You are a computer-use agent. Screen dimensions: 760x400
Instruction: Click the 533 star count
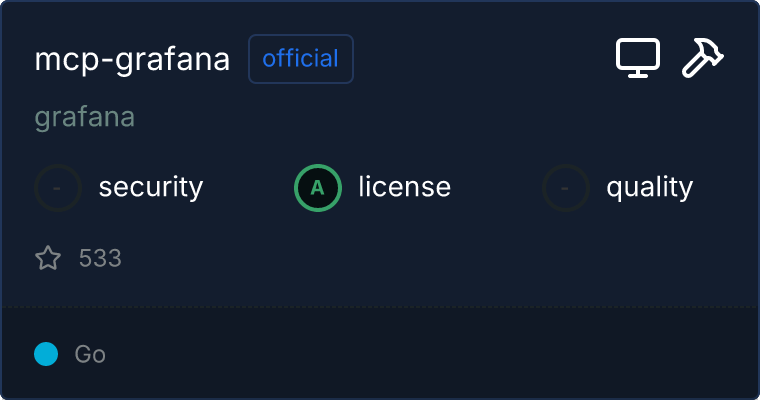coord(100,259)
